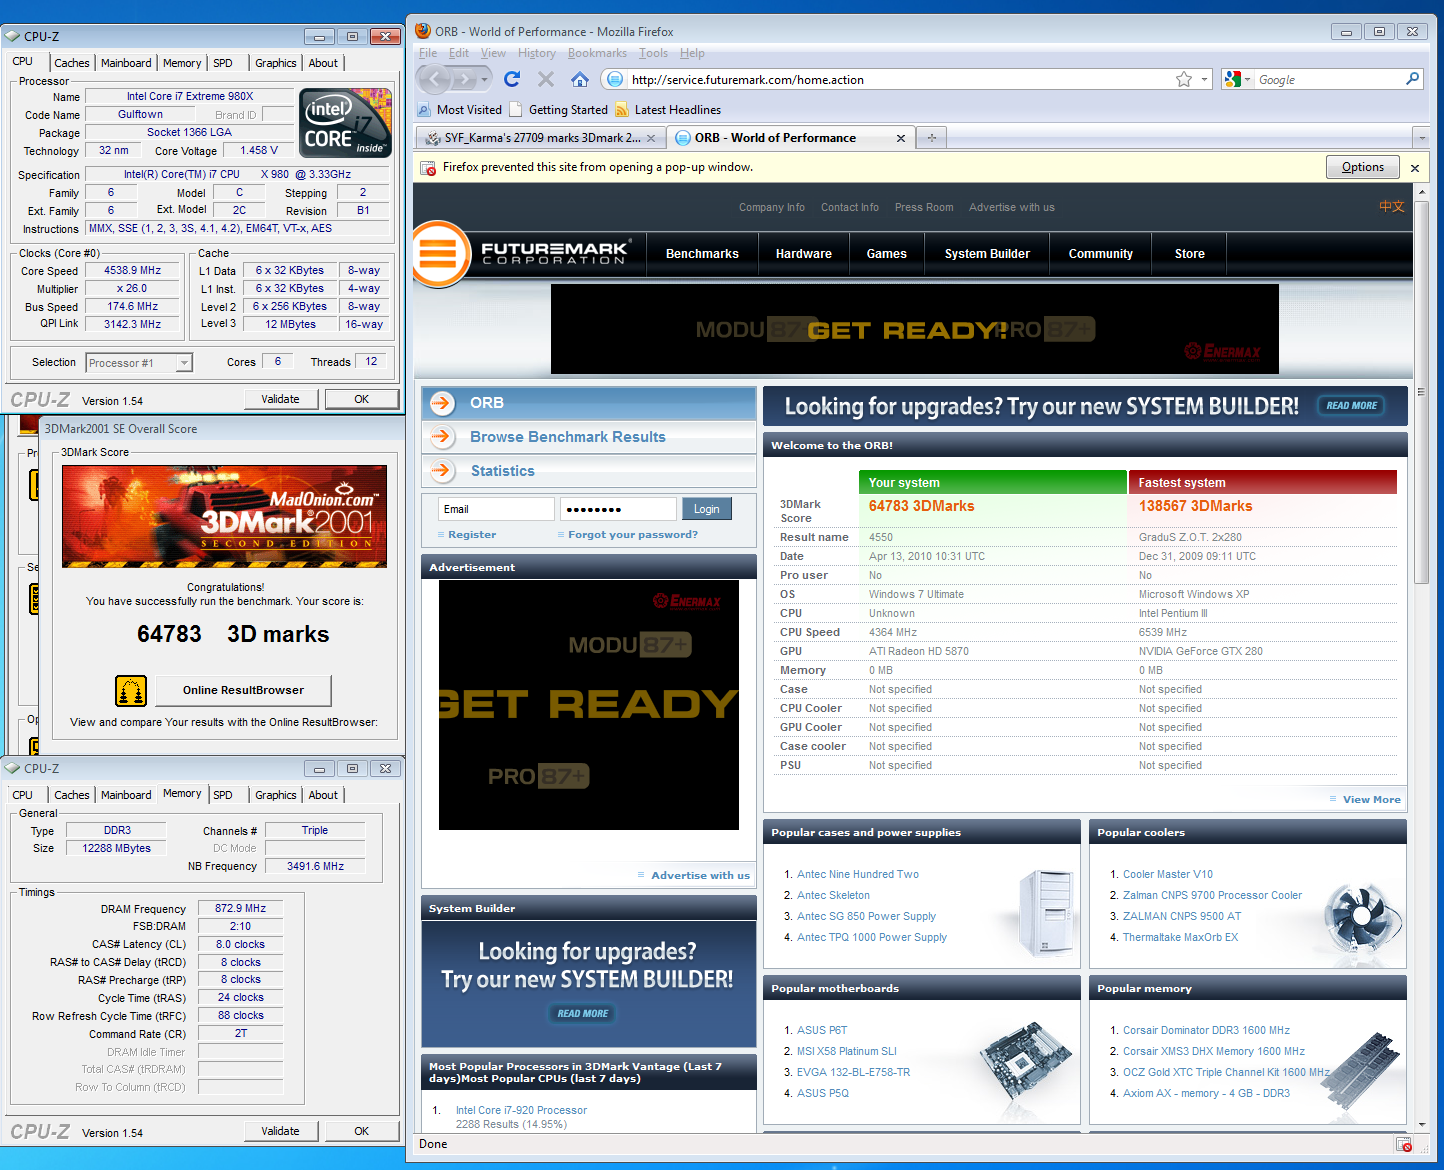
Task: Open the Firefox Bookmarks menu
Action: pos(597,53)
